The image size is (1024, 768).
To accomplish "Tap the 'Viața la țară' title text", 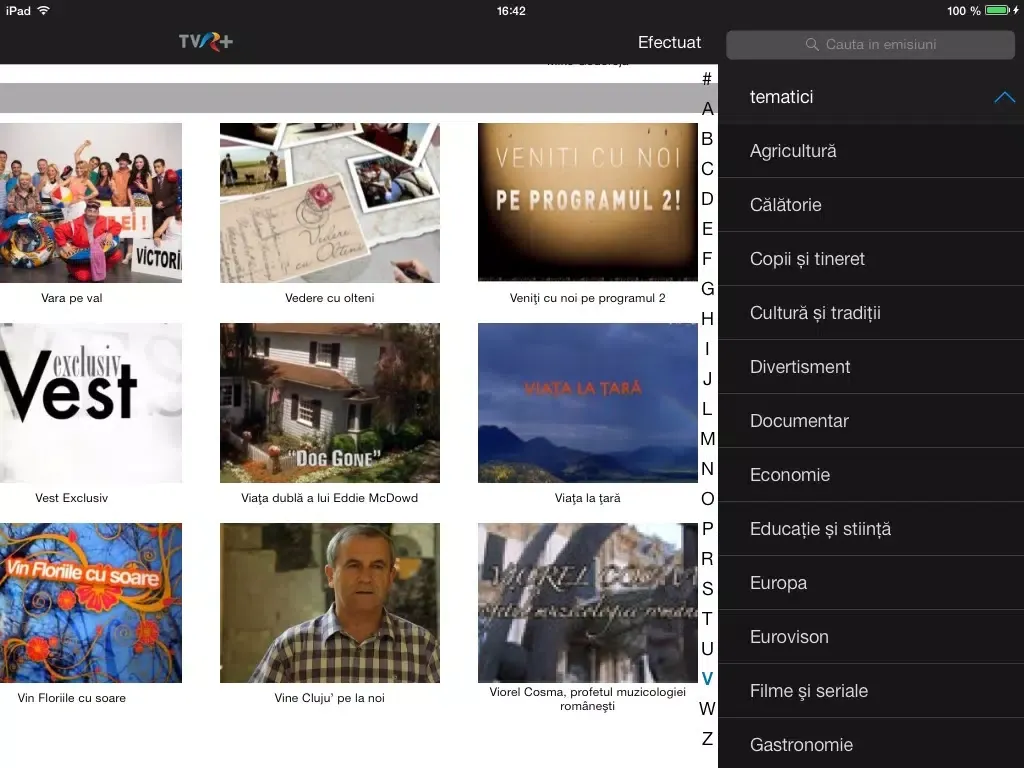I will tap(588, 498).
